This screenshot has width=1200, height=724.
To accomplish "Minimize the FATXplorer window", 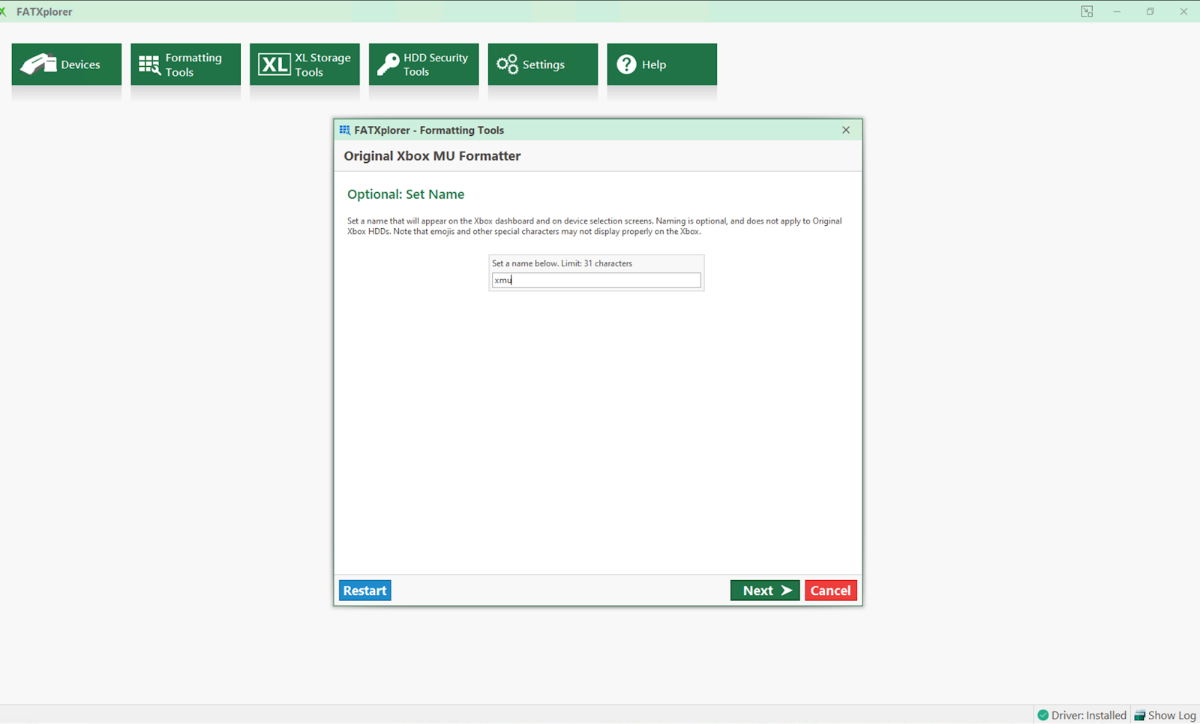I will 1117,12.
